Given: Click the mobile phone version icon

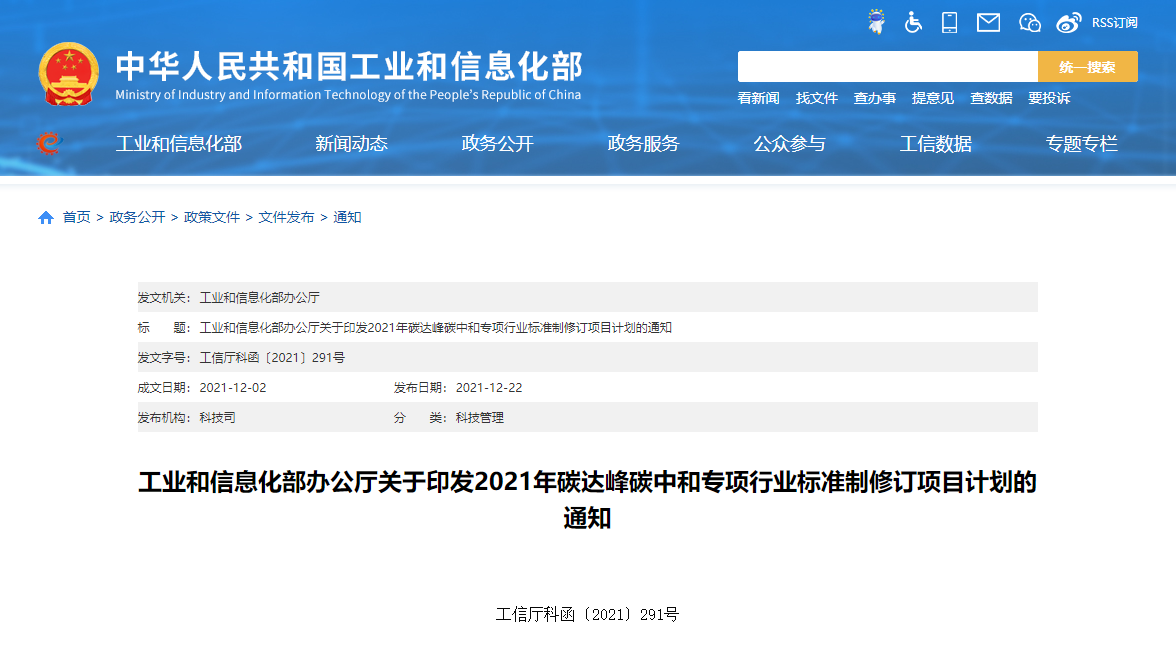Looking at the screenshot, I should tap(949, 22).
